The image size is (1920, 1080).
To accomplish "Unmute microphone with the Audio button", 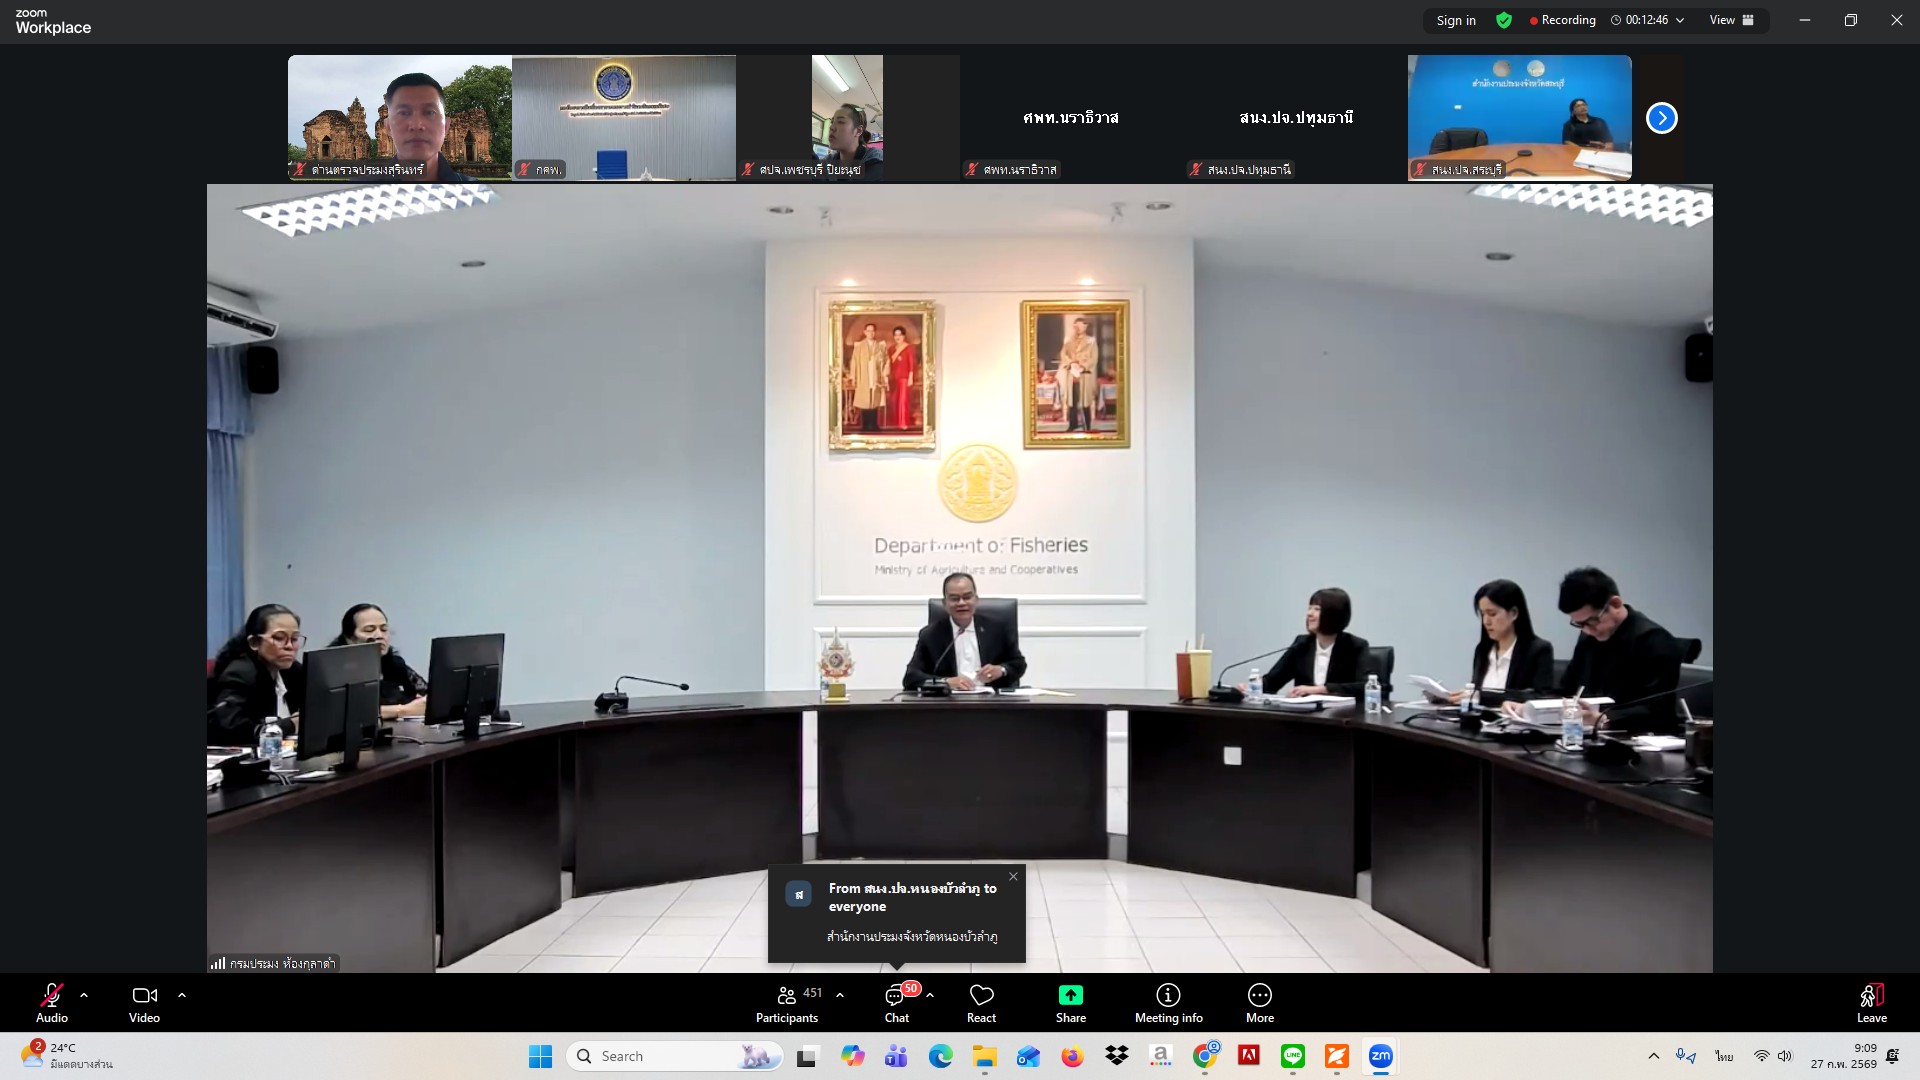I will pos(52,1002).
